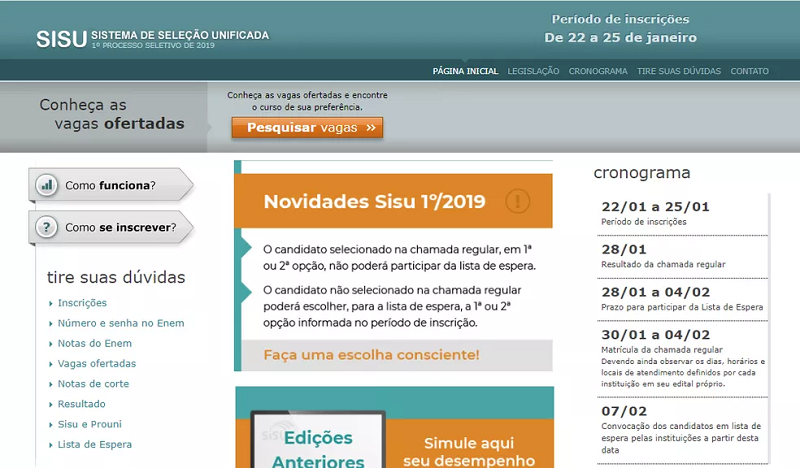Click the Matrícula da chamada regular entry
The height and width of the screenshot is (468, 800).
(662, 350)
